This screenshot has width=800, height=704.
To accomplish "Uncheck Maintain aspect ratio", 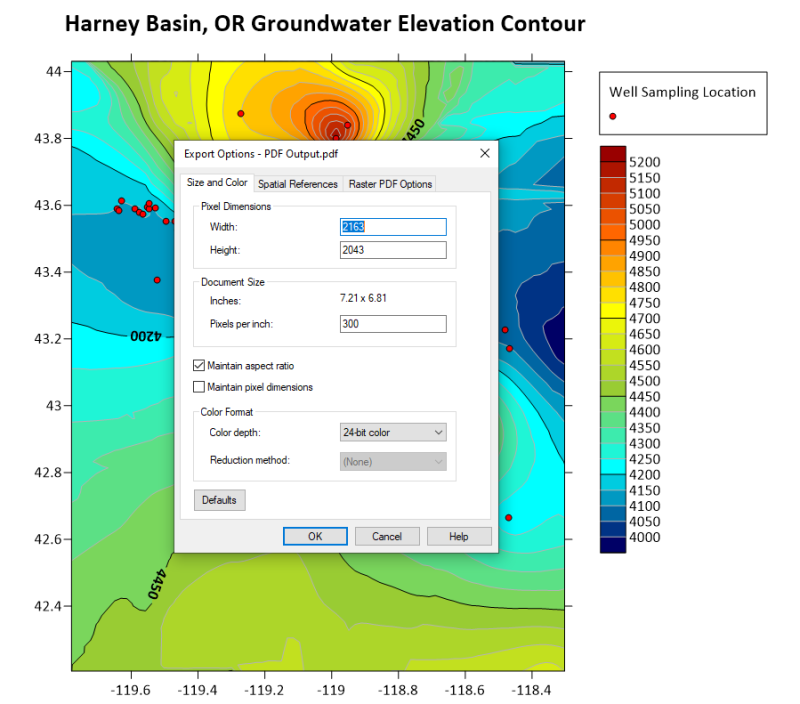I will (199, 365).
